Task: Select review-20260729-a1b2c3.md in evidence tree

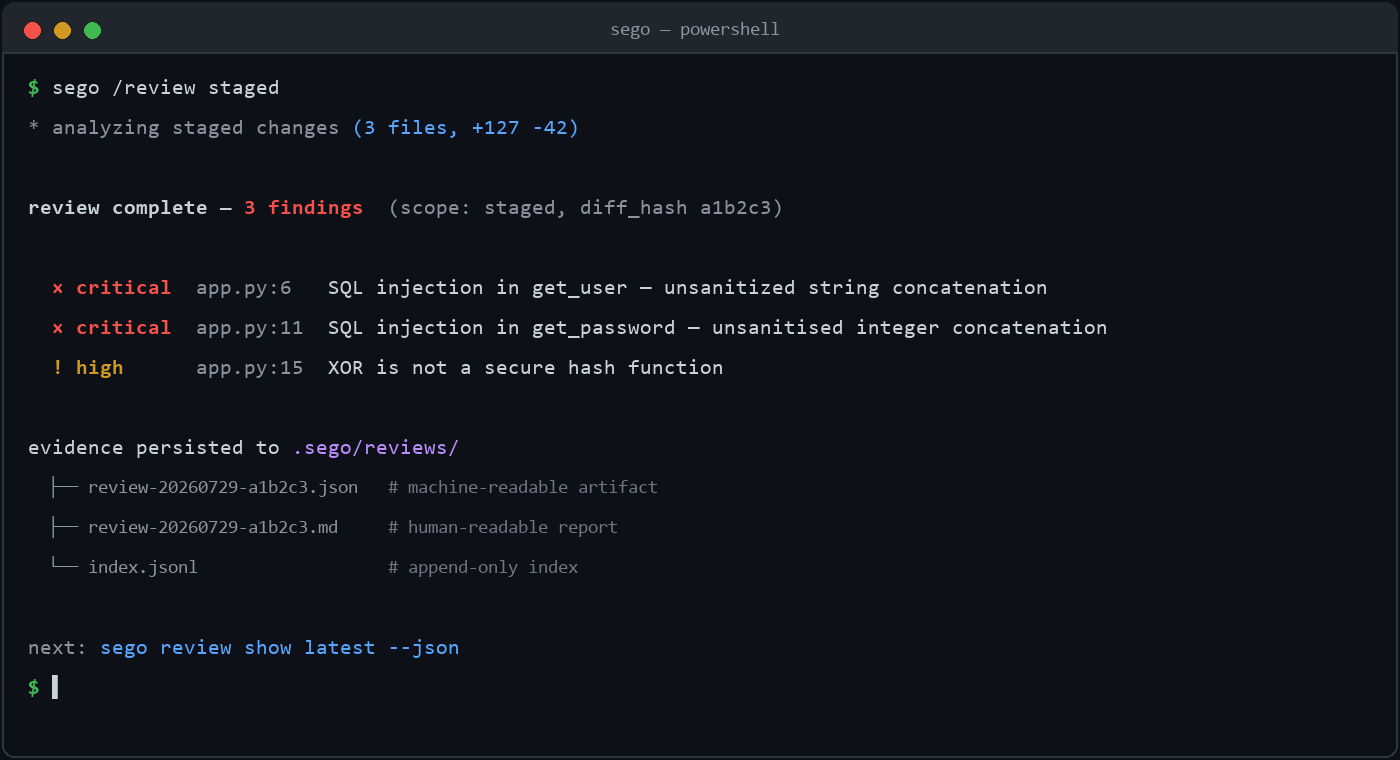Action: [x=213, y=527]
